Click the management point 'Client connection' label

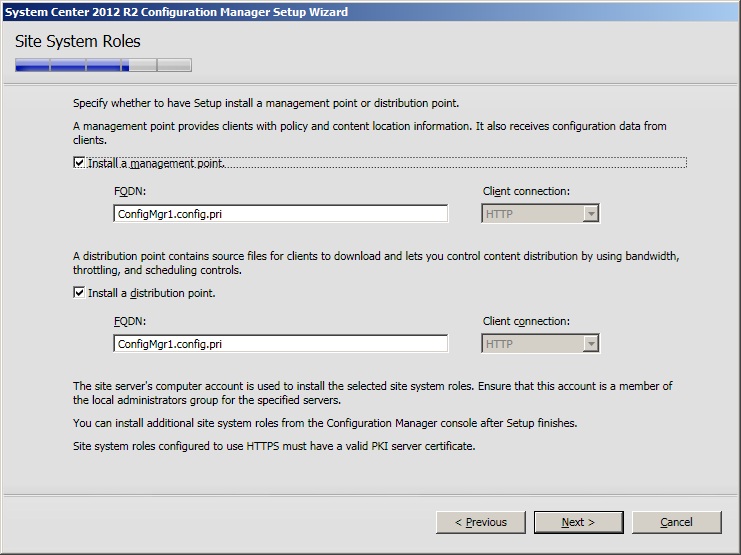pos(526,191)
